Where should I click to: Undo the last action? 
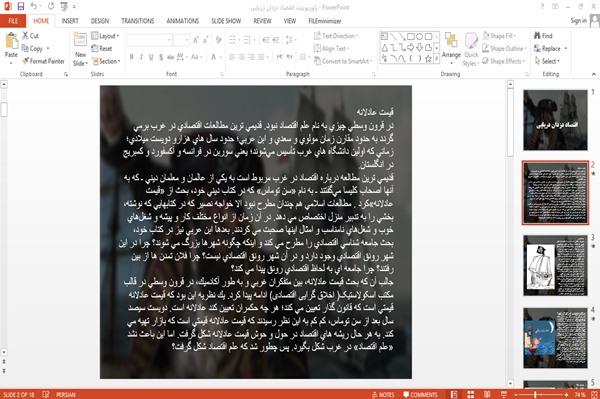pos(33,7)
